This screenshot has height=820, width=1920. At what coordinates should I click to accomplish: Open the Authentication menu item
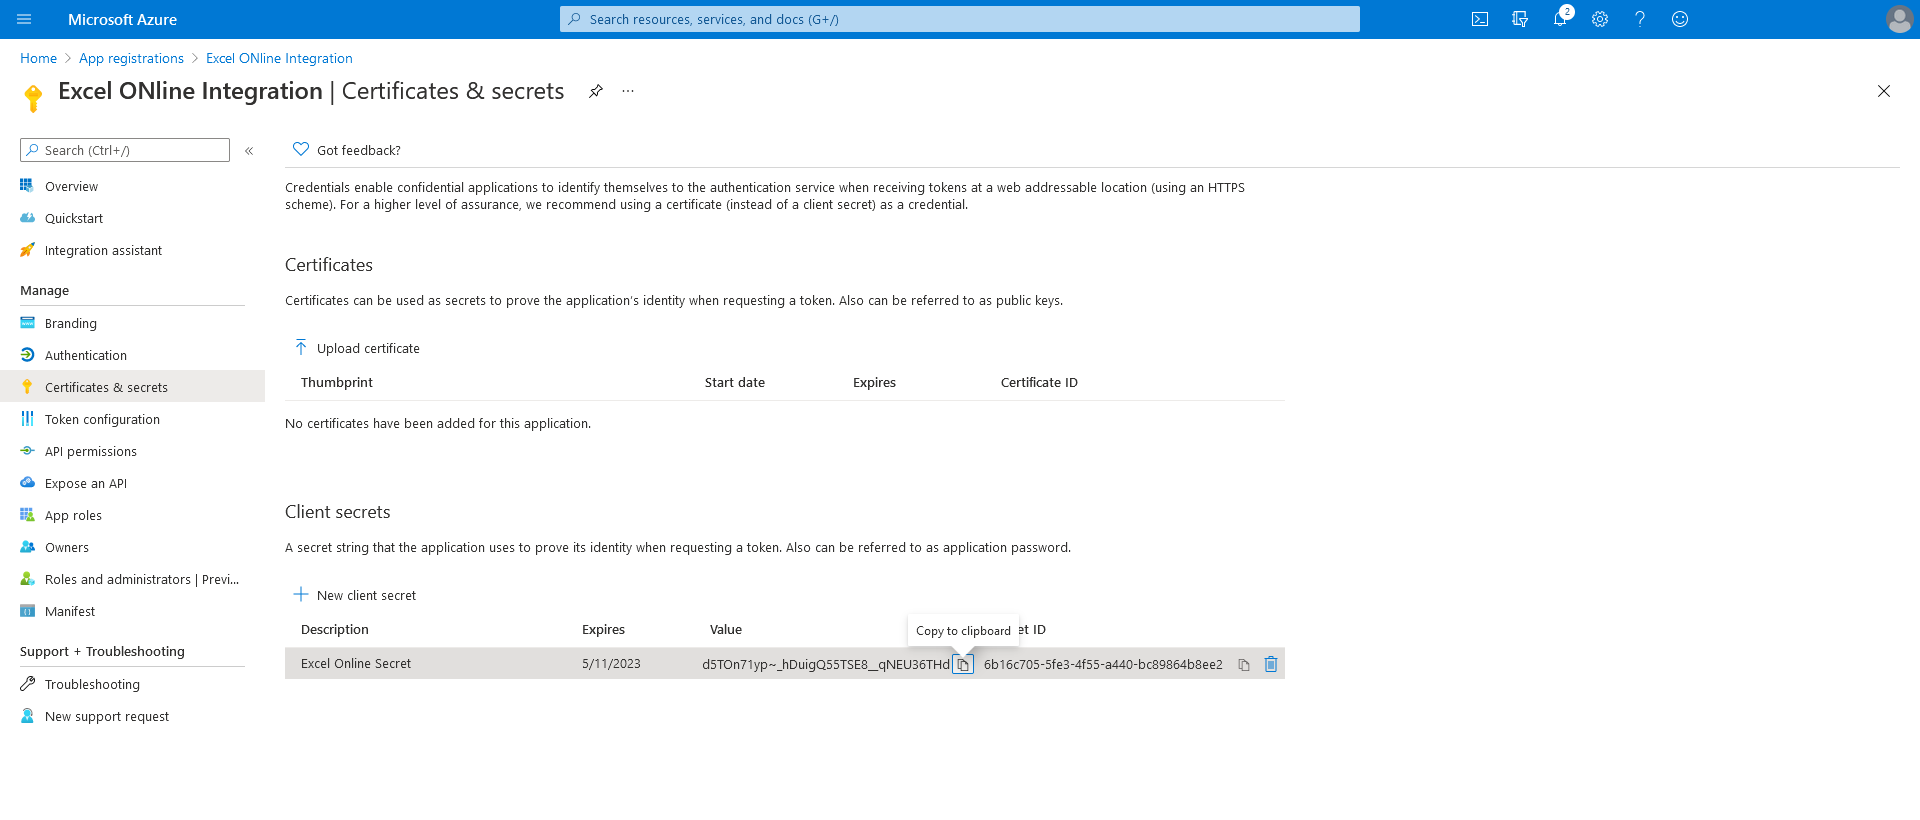(85, 356)
